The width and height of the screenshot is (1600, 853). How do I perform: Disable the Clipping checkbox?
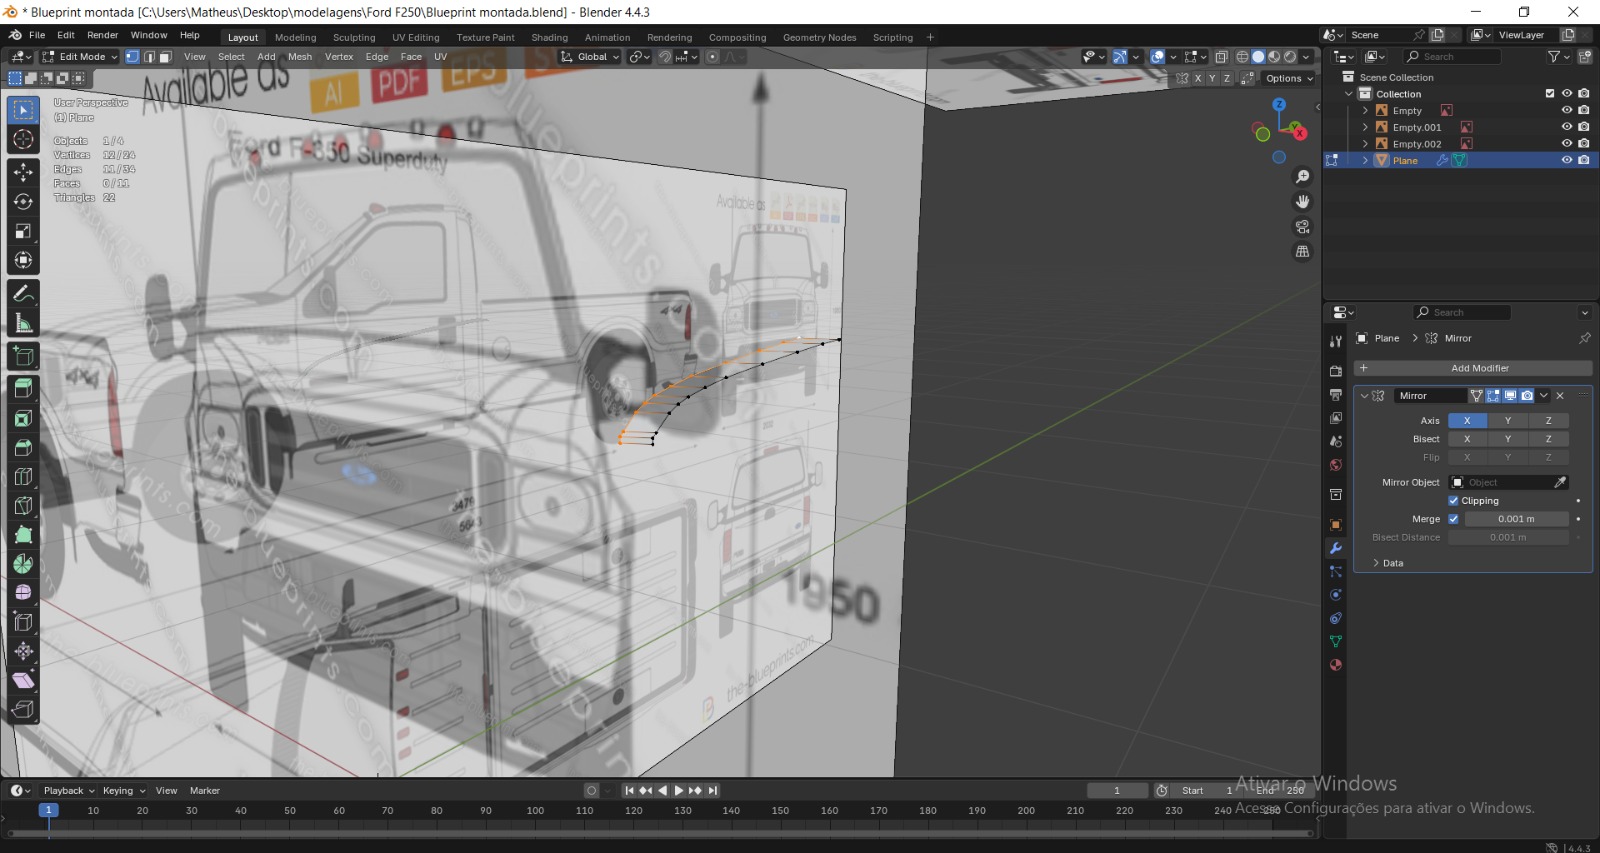pos(1453,501)
